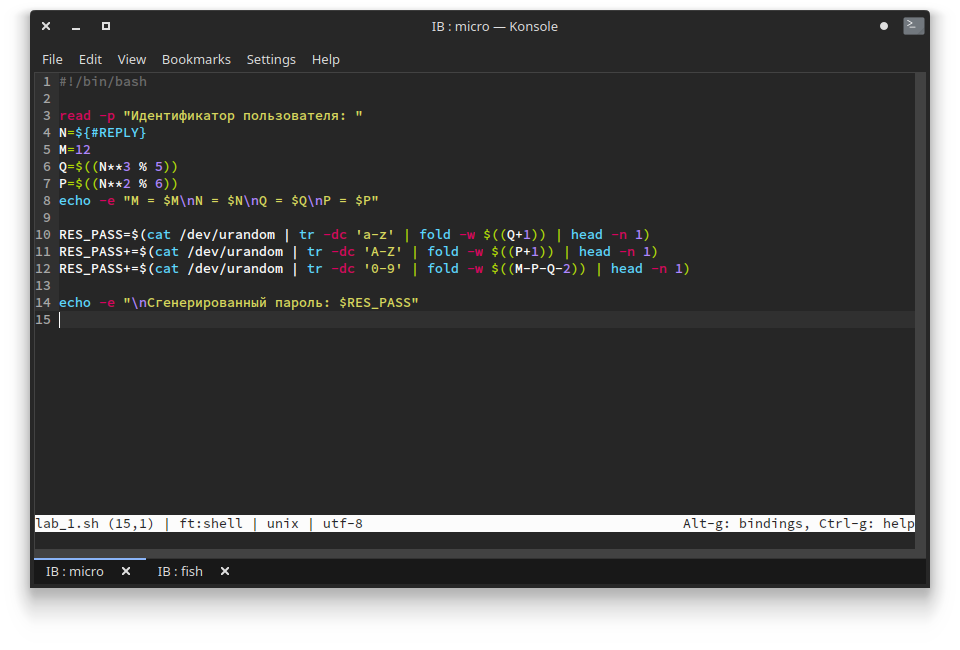Image resolution: width=960 pixels, height=650 pixels.
Task: Click the IB : micro — Konsole window title
Action: [495, 26]
